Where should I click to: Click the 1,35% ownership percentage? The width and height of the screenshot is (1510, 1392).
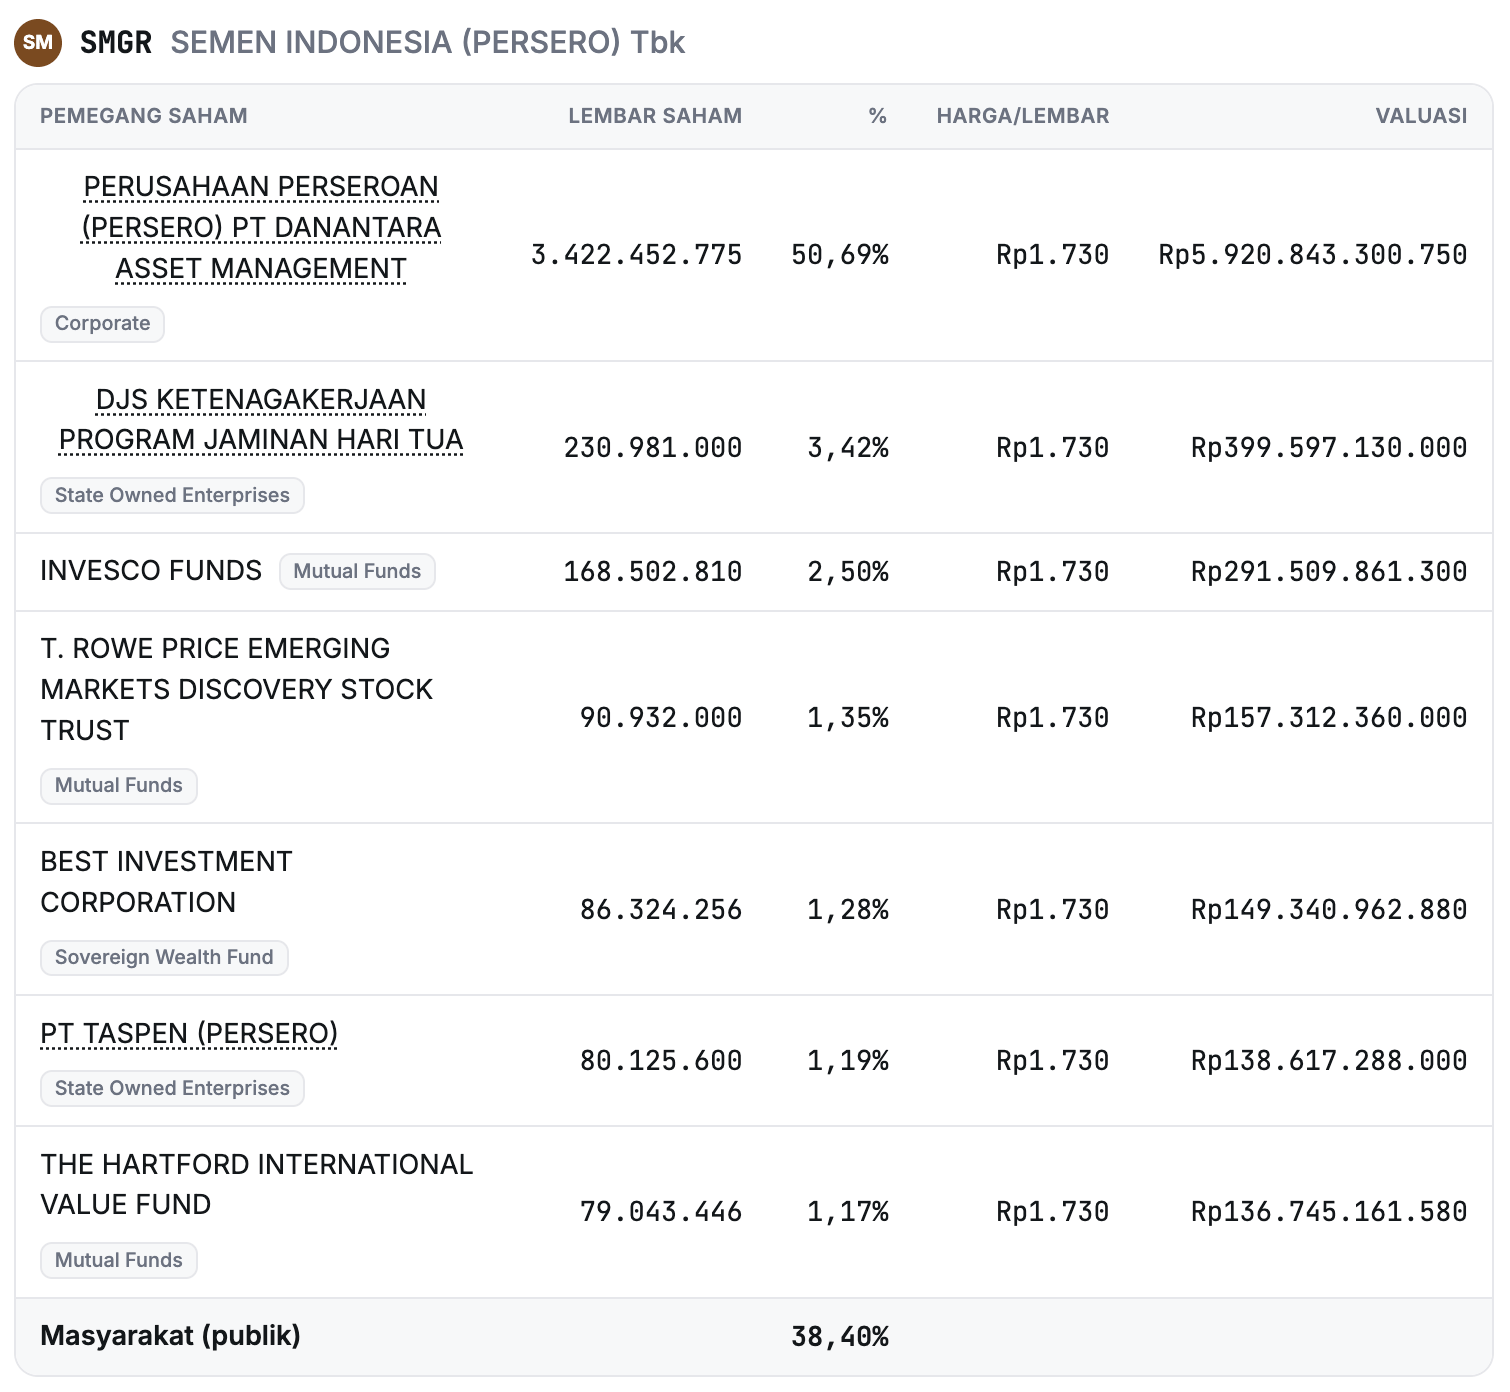[848, 717]
